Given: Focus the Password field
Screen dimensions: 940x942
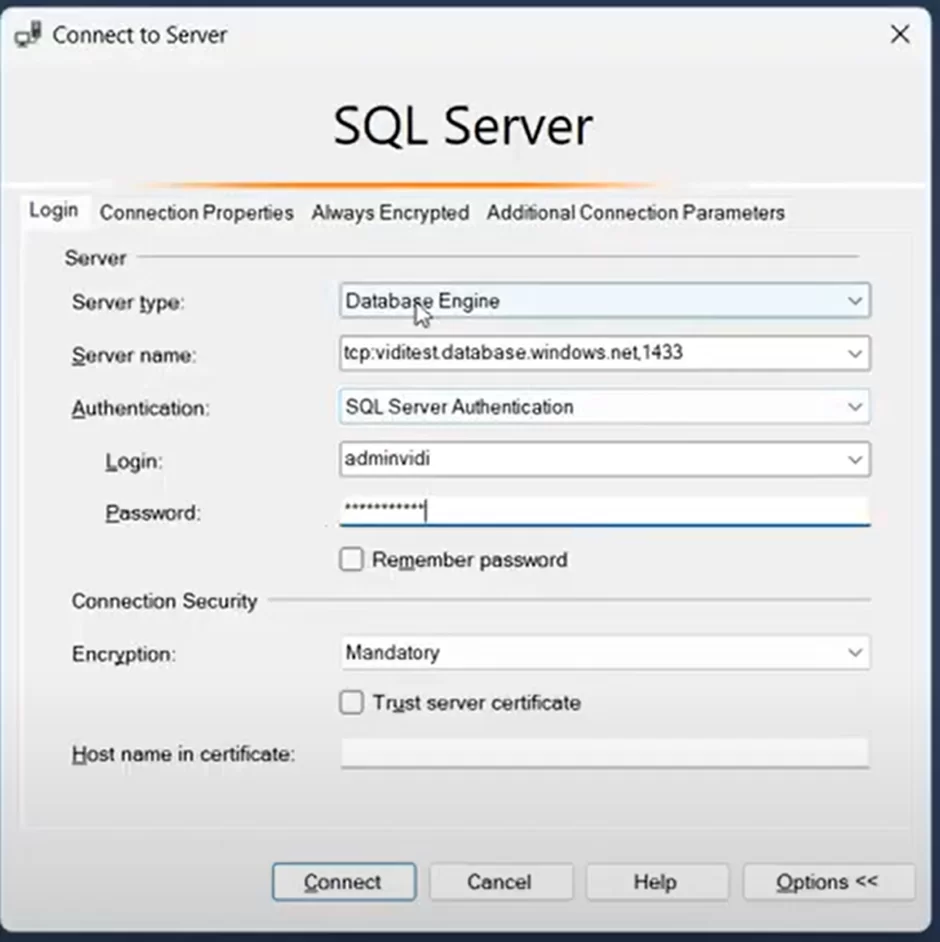Looking at the screenshot, I should 605,511.
